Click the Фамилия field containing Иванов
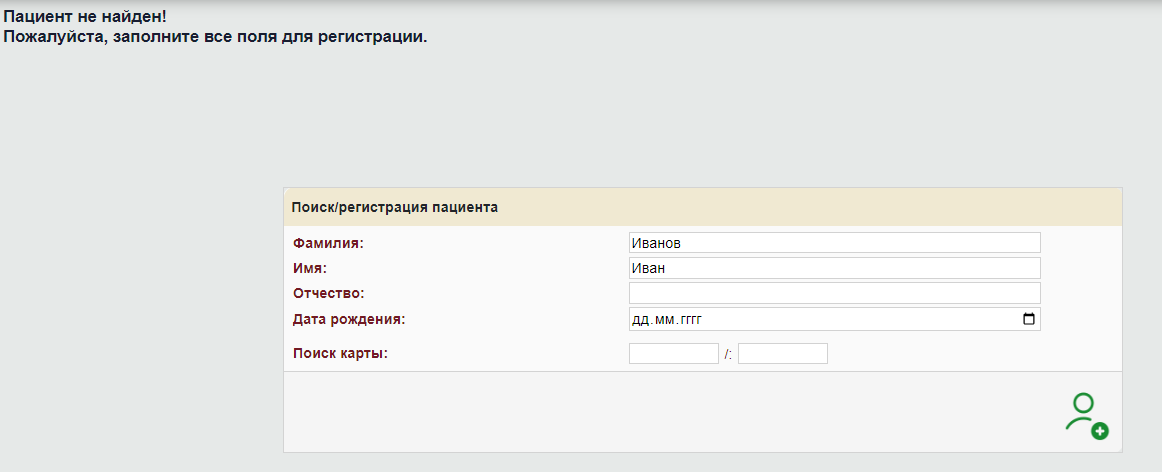Screen dimensions: 1162x472 coord(834,243)
